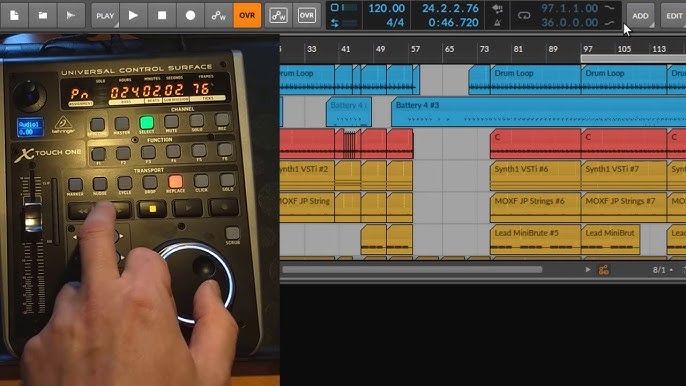Toggle the launcher automation write button

(278, 16)
